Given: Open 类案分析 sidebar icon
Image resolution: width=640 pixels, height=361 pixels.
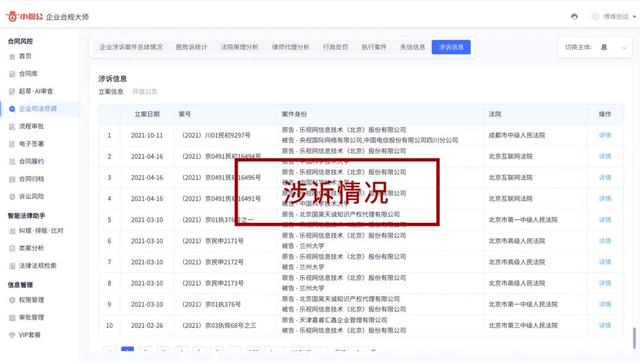Looking at the screenshot, I should (12, 248).
